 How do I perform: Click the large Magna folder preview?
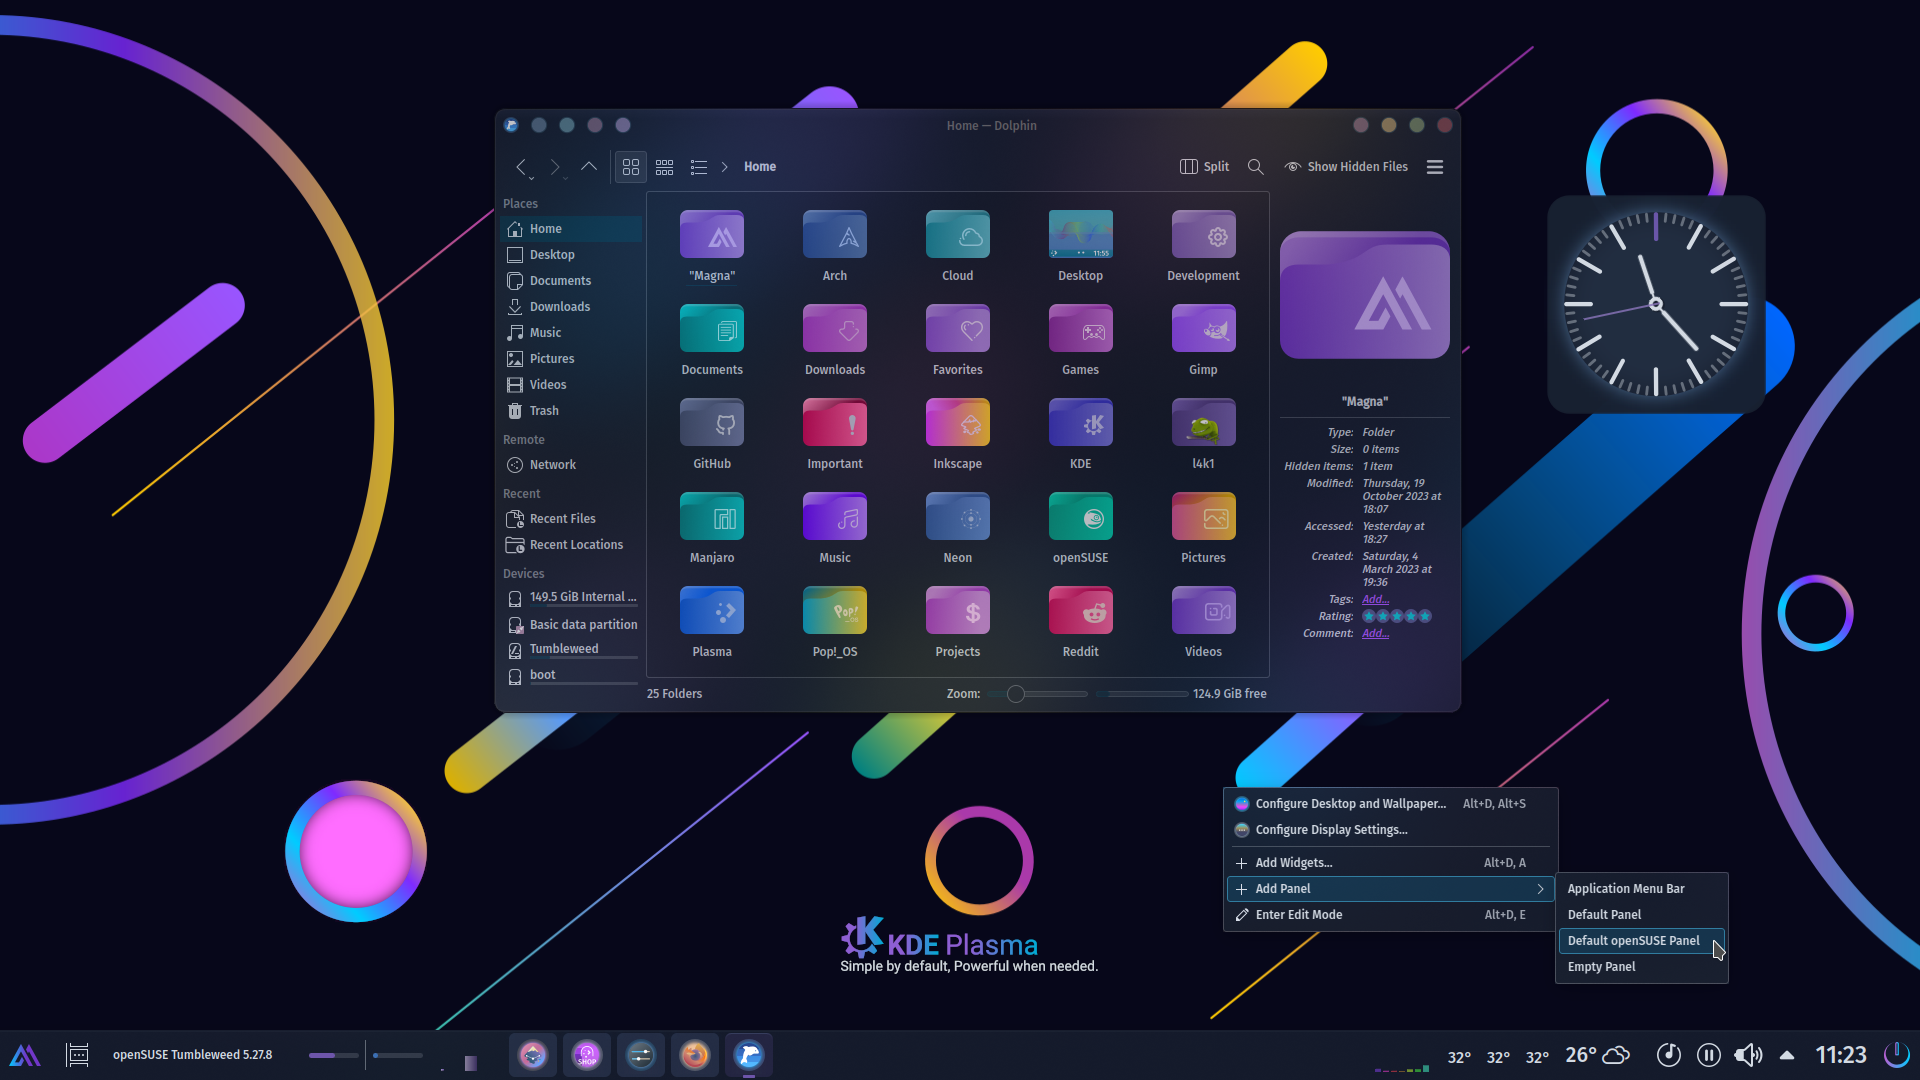click(1365, 295)
